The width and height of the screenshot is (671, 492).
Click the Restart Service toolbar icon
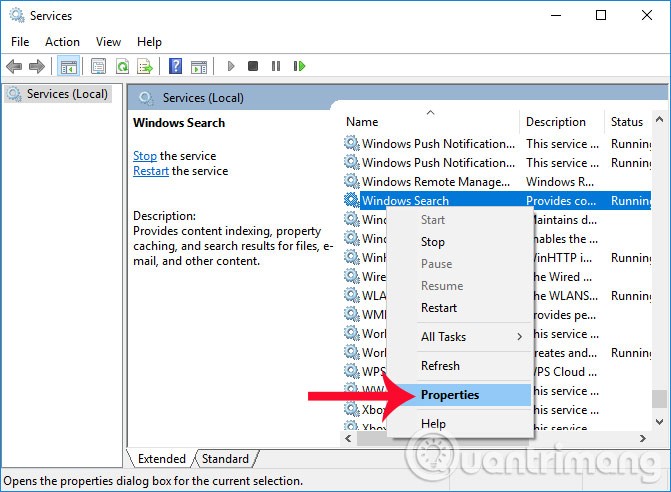[x=299, y=66]
